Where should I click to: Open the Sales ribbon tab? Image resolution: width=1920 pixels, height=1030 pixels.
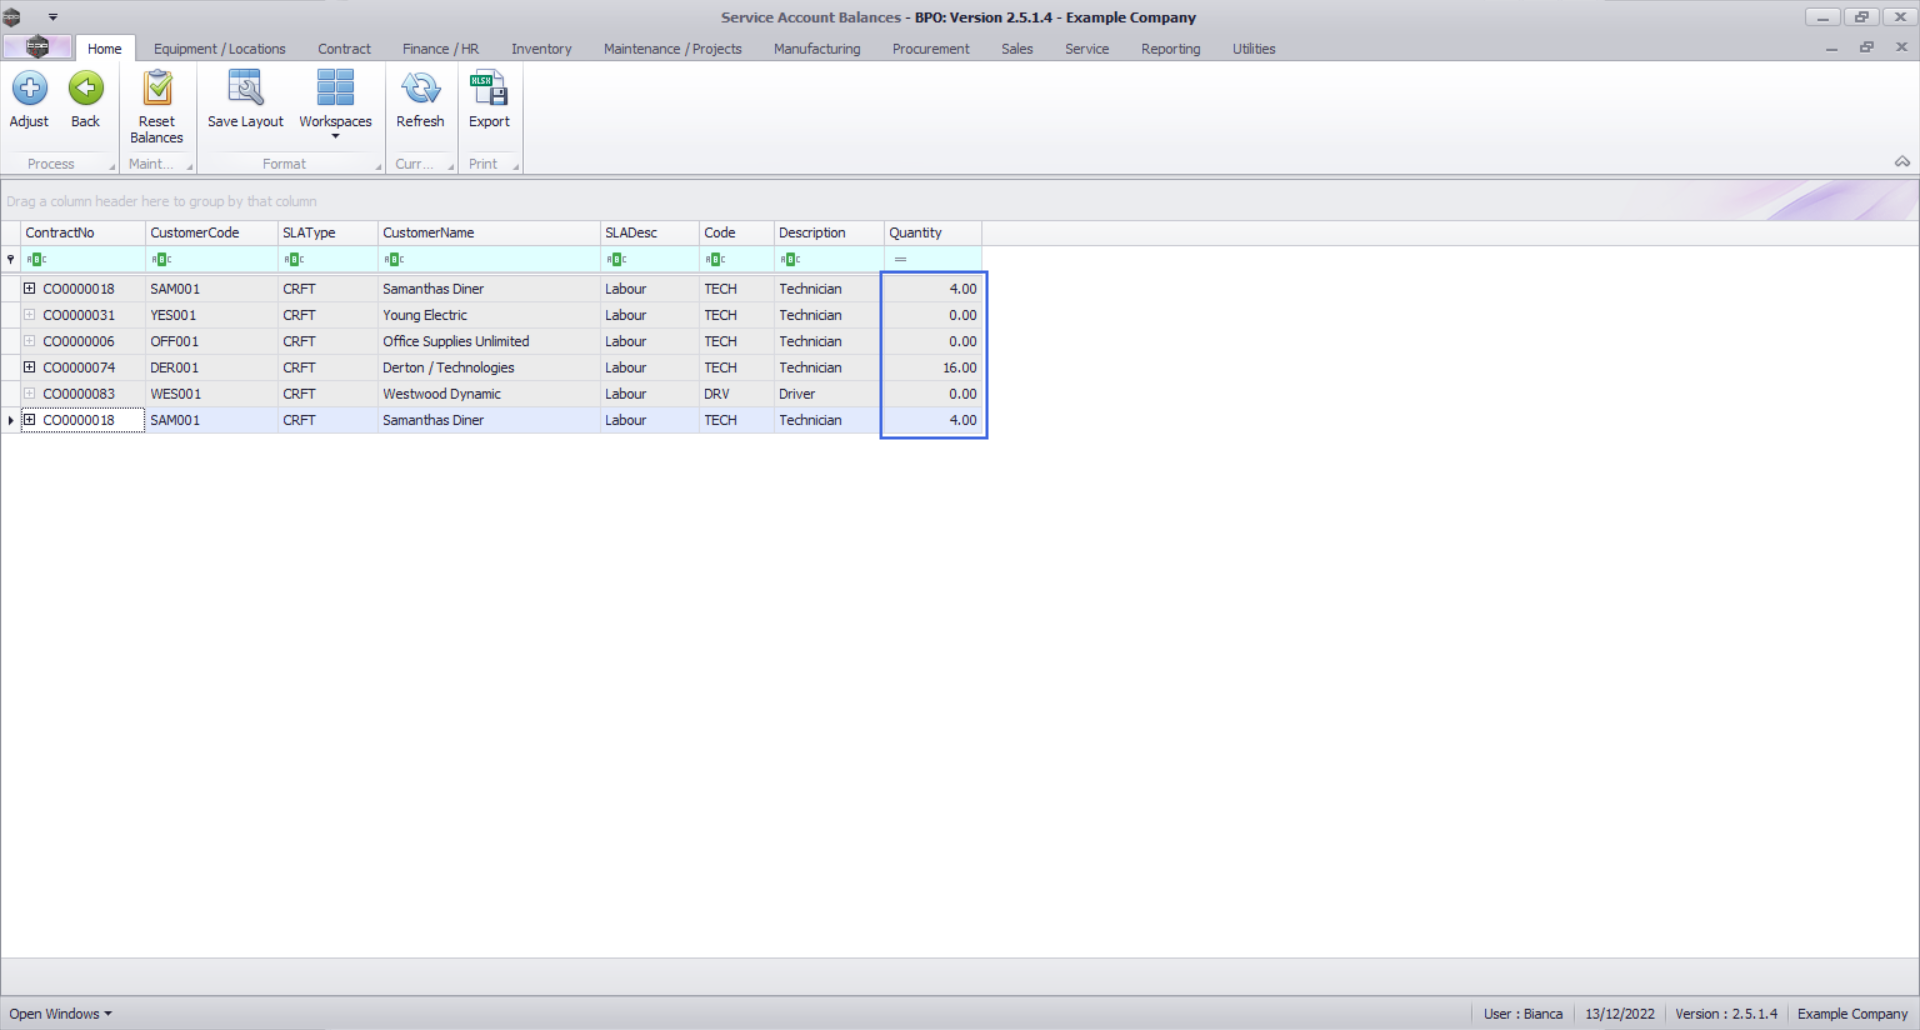coord(1017,48)
